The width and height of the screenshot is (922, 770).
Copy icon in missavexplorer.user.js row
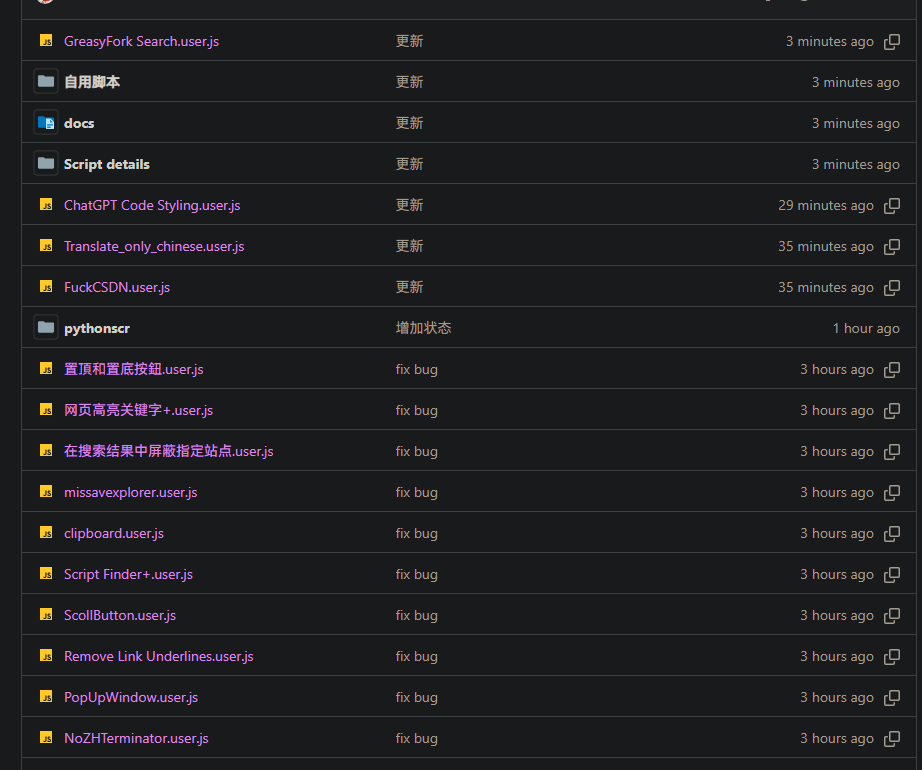[891, 493]
